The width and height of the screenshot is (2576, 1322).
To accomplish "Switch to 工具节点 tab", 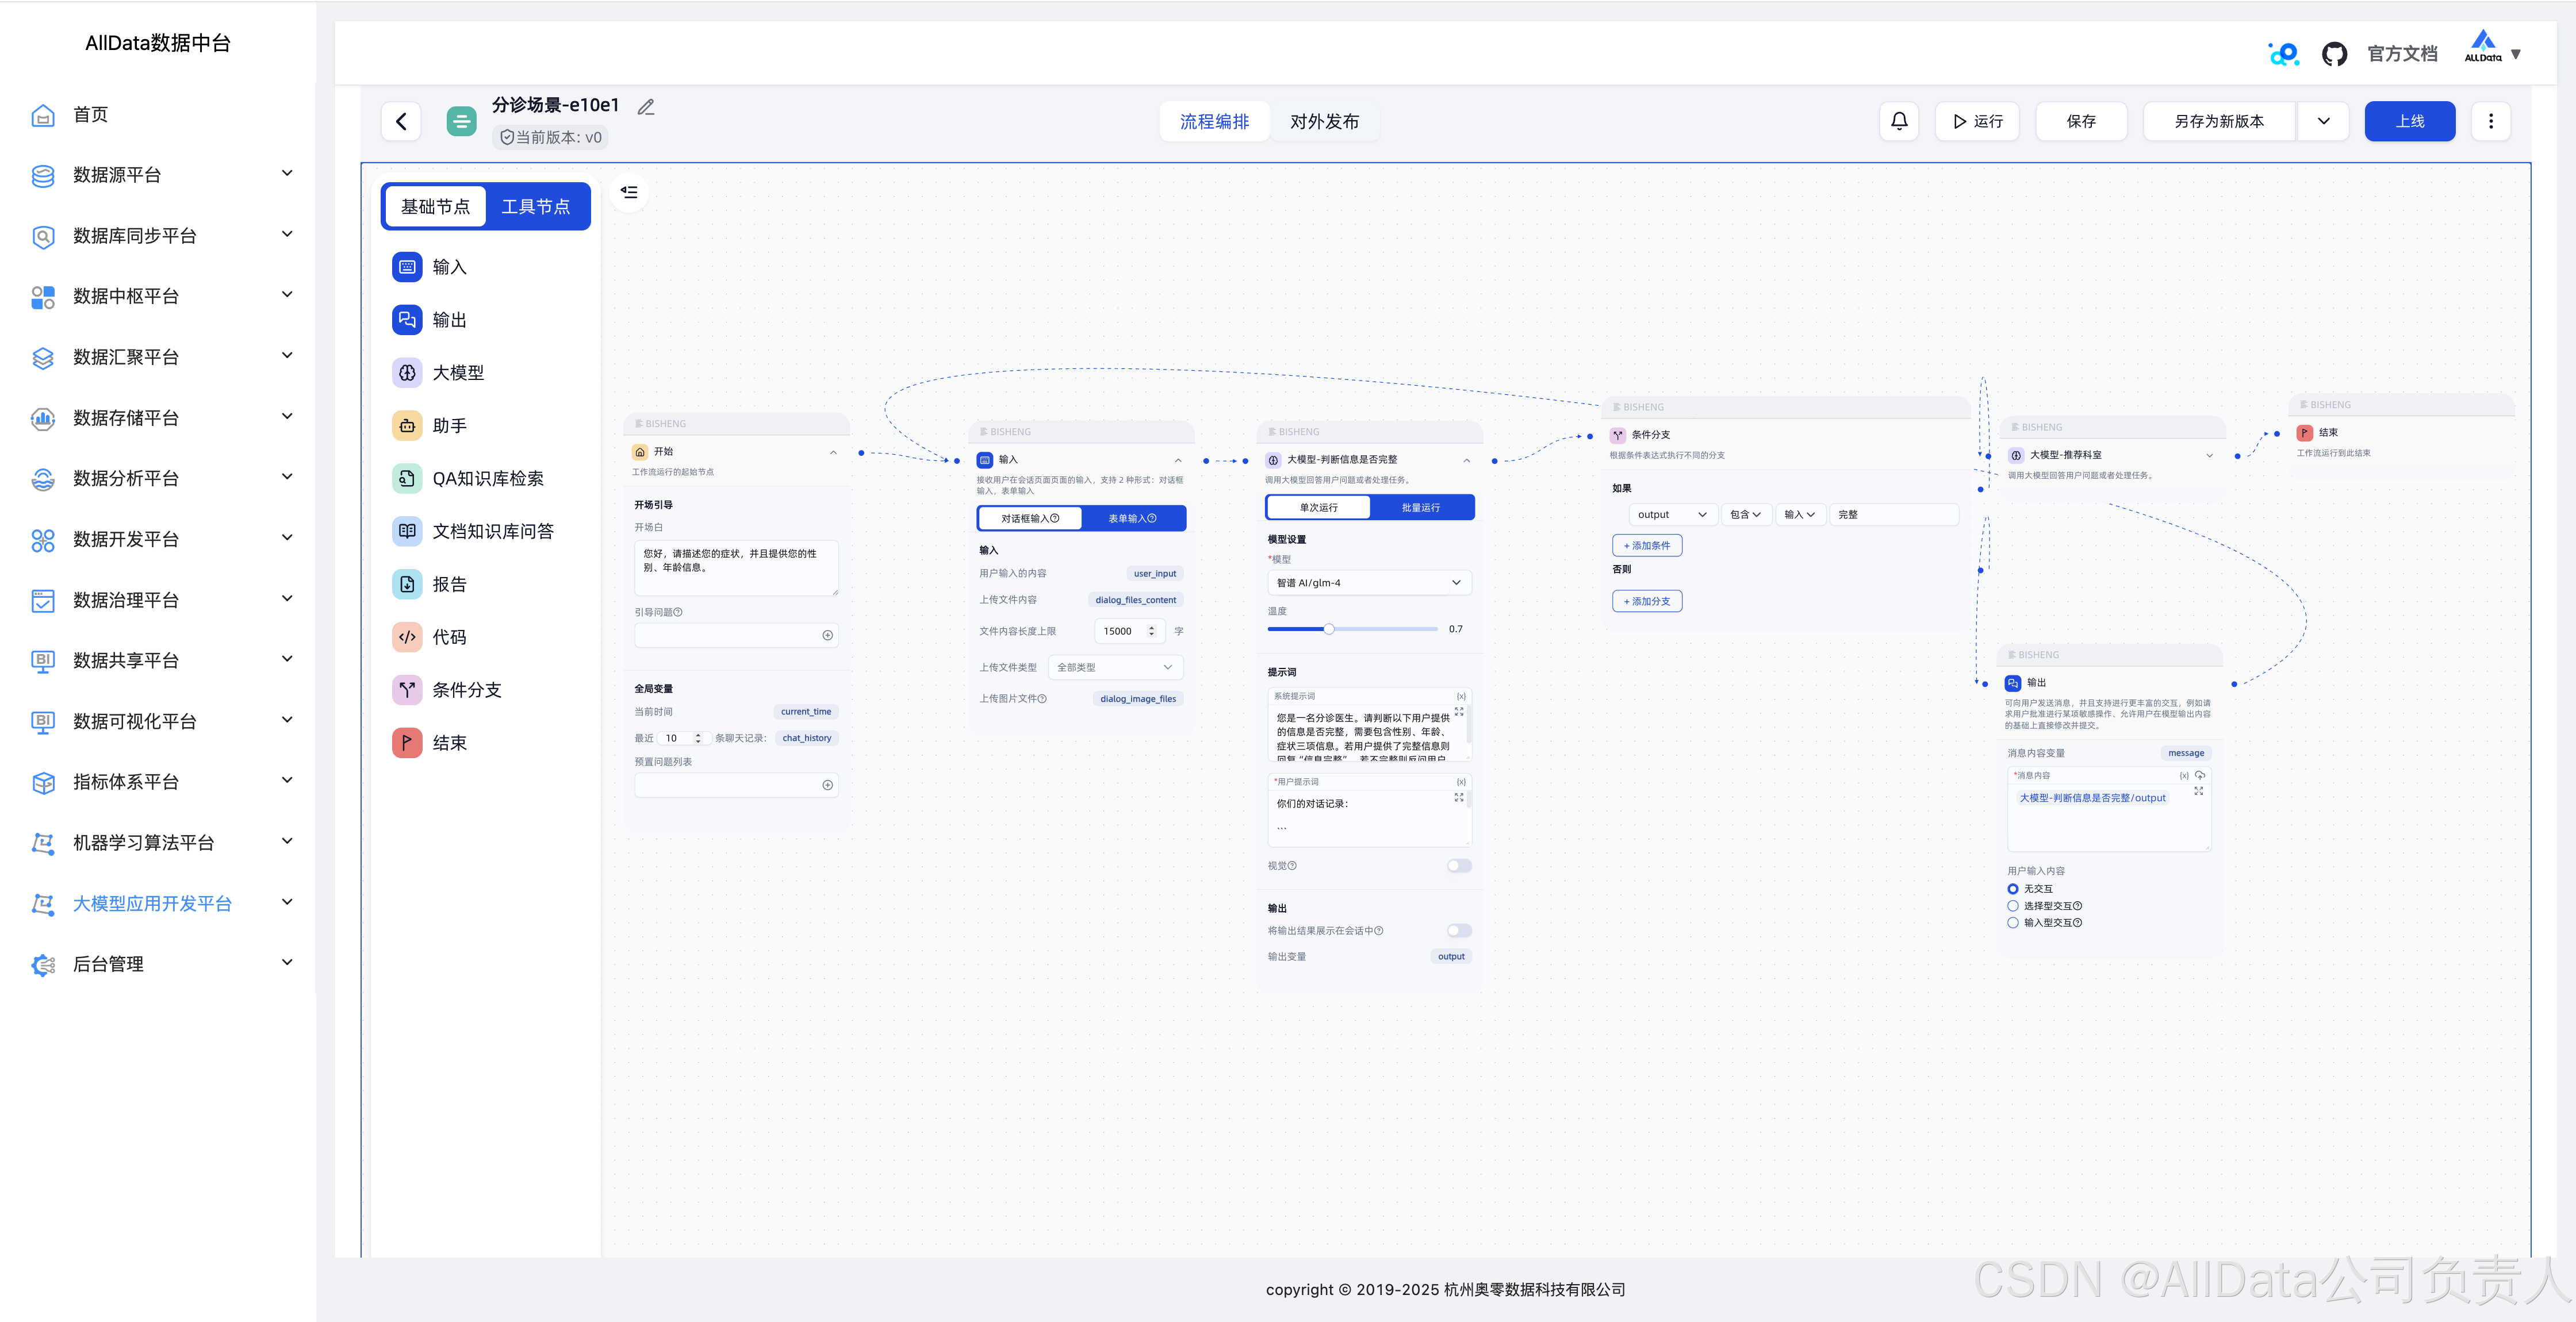I will point(536,207).
